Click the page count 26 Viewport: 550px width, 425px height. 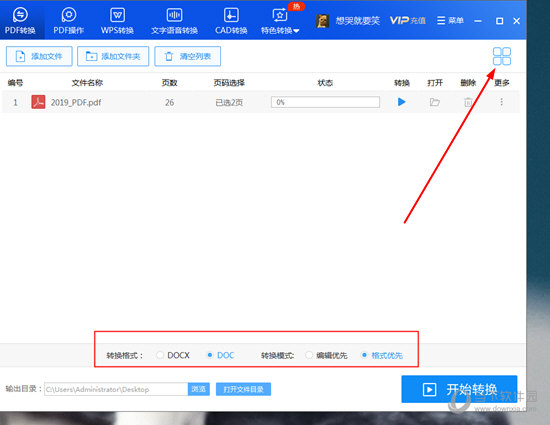[169, 102]
